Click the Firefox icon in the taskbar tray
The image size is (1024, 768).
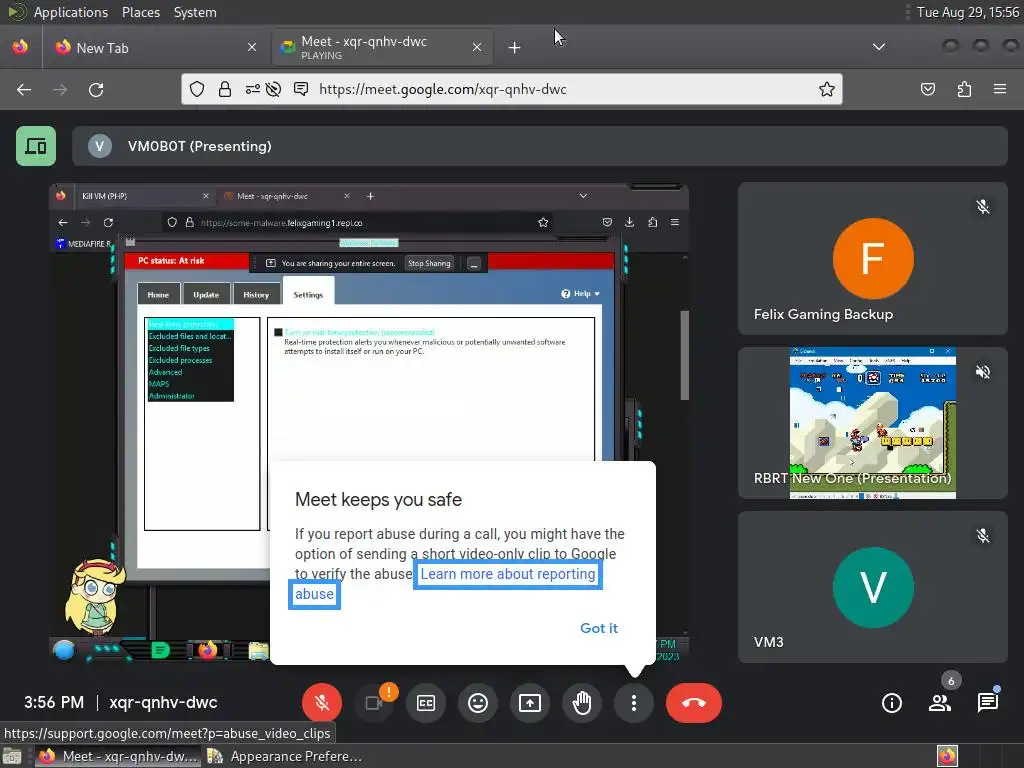tap(947, 756)
